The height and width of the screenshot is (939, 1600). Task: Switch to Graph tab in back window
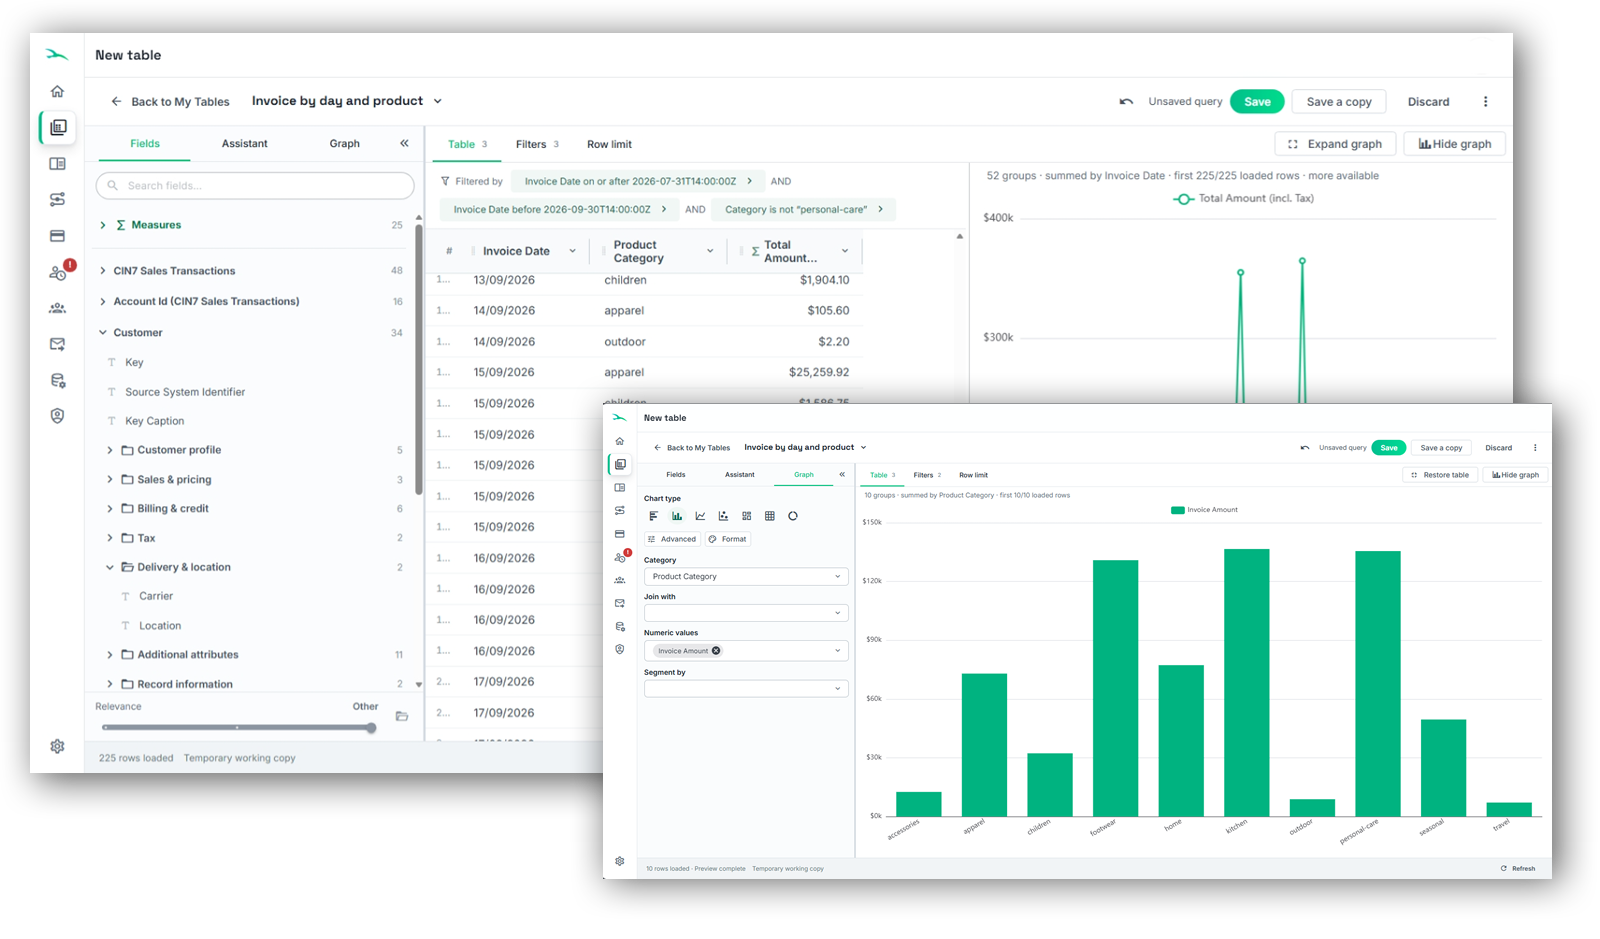click(344, 143)
